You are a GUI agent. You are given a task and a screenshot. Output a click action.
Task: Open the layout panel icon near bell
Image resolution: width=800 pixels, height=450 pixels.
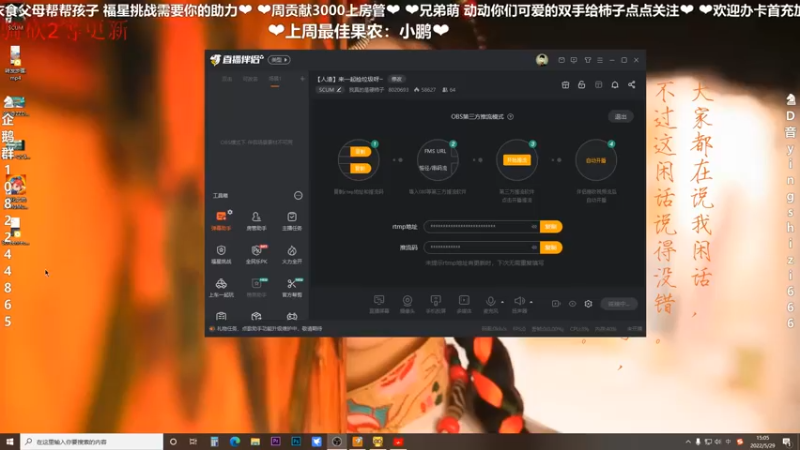pyautogui.click(x=598, y=85)
